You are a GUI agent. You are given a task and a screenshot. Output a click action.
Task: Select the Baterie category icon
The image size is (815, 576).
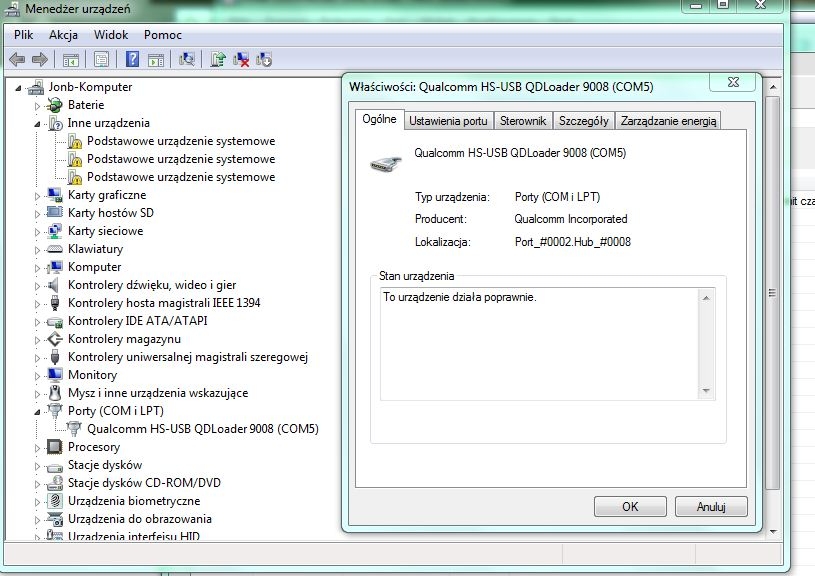pyautogui.click(x=55, y=105)
